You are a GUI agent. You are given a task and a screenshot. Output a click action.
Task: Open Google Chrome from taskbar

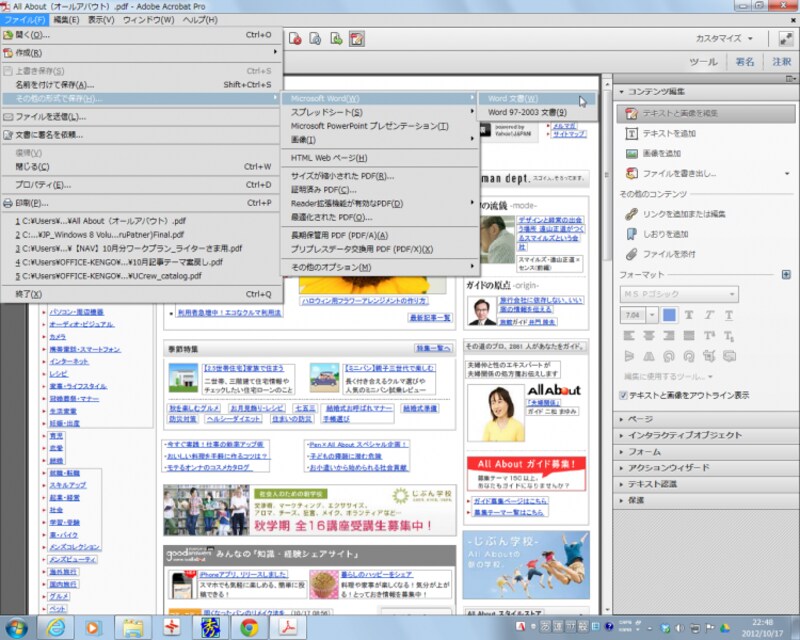[249, 627]
